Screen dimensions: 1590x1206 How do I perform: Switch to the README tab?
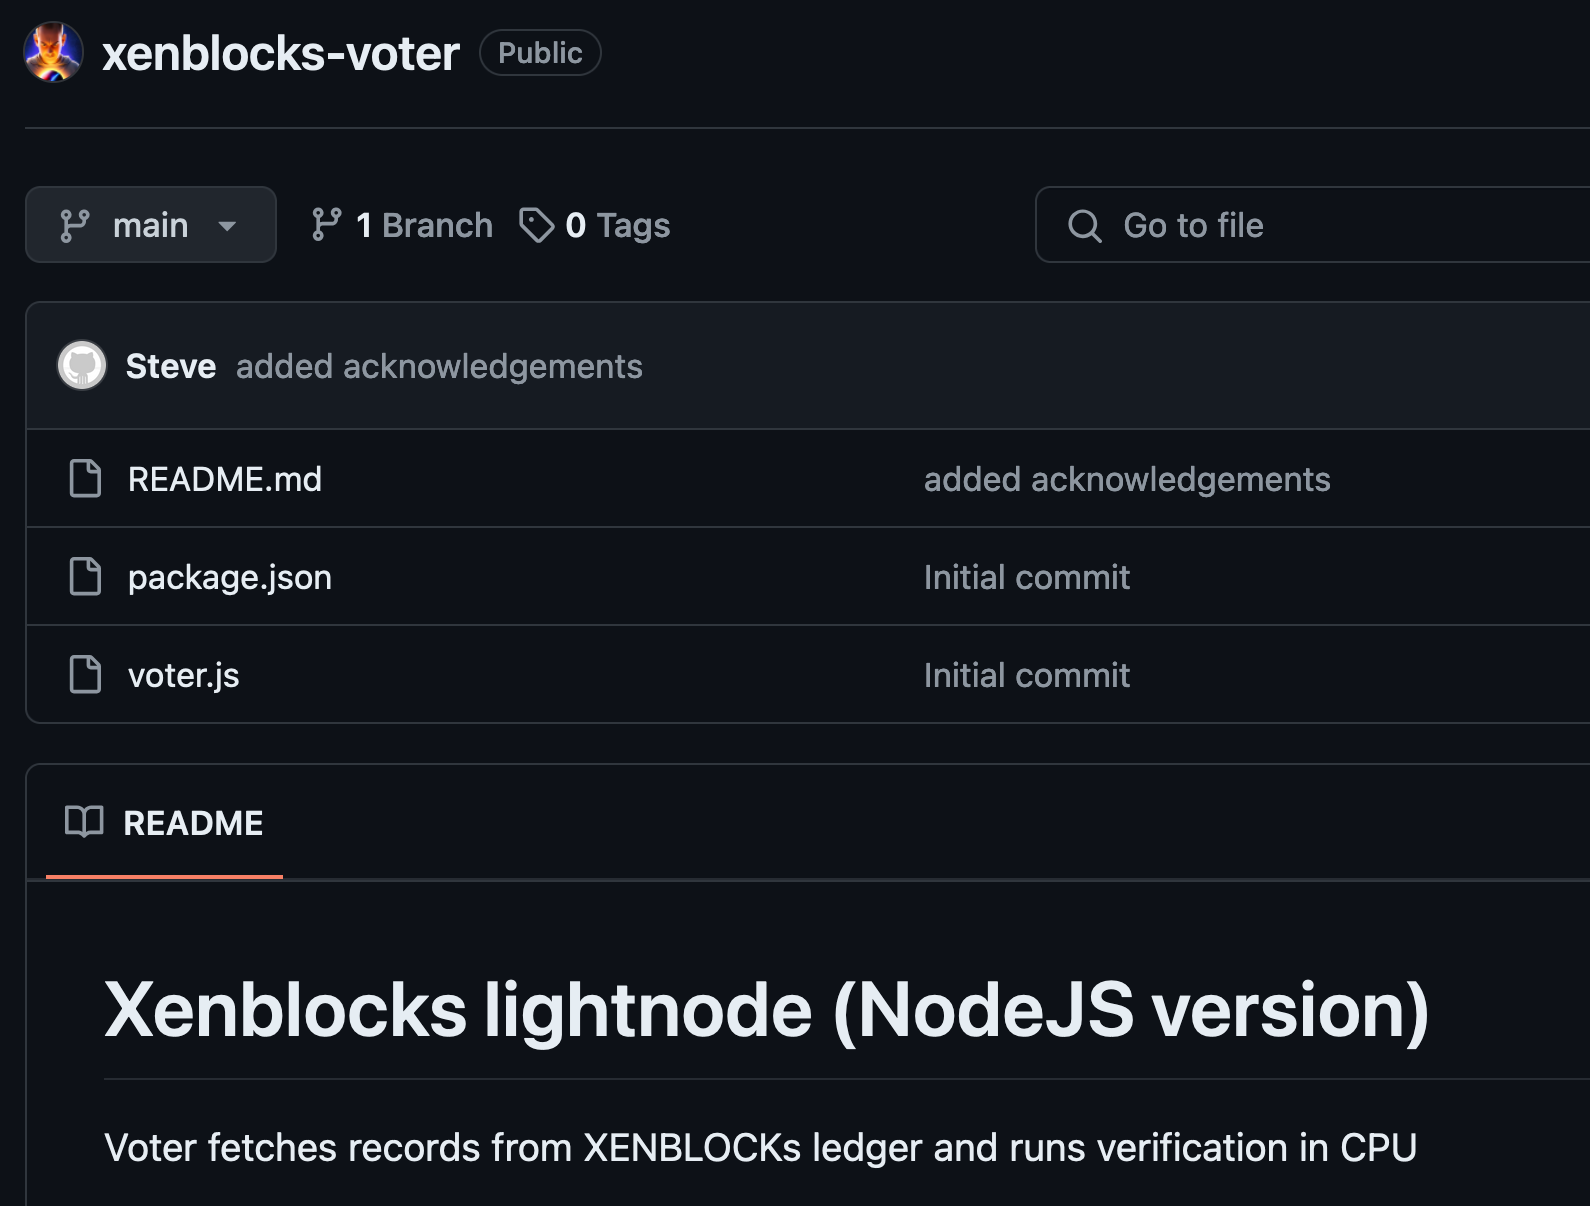tap(192, 822)
